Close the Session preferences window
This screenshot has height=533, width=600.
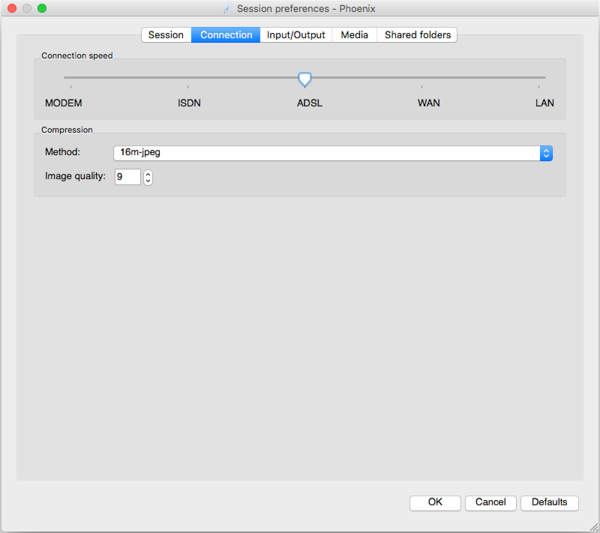click(x=12, y=8)
